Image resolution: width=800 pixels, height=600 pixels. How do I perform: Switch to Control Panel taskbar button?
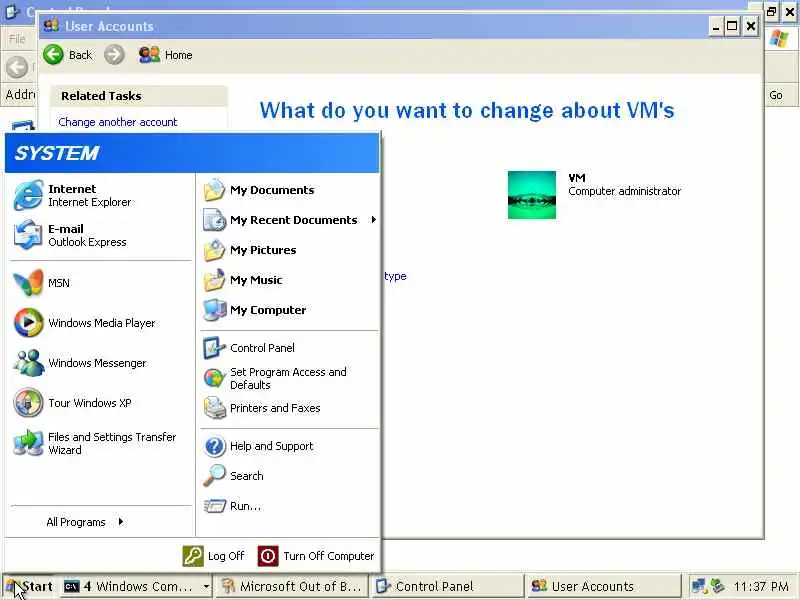pos(447,587)
